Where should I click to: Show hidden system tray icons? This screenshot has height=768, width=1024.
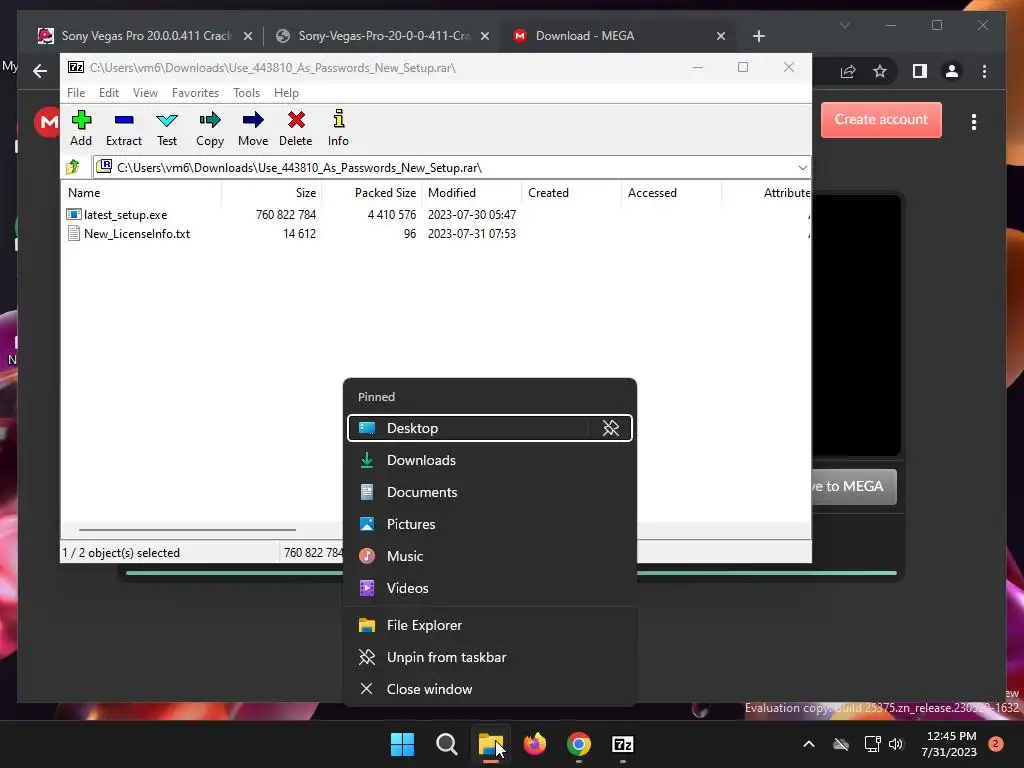[x=808, y=744]
